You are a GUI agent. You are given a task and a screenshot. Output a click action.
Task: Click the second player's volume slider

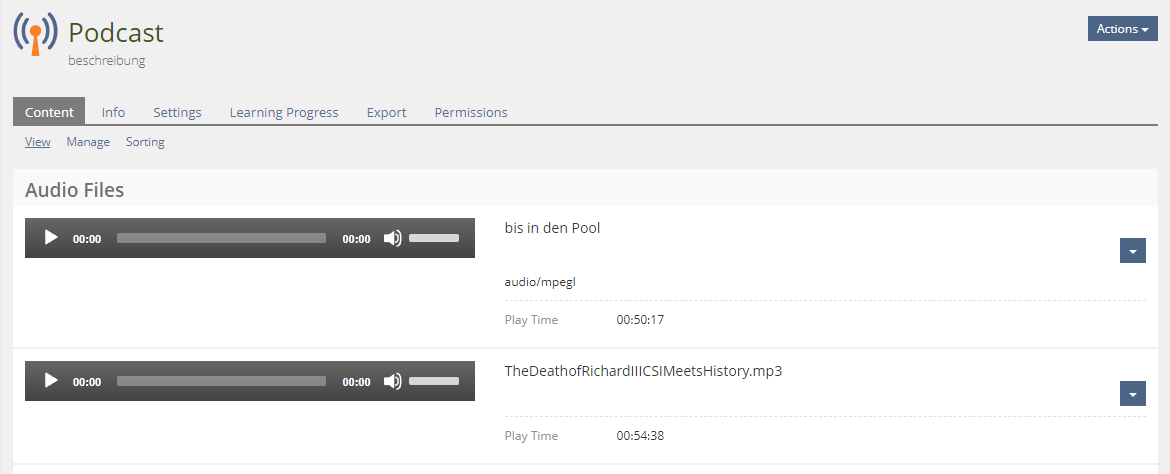pyautogui.click(x=434, y=381)
